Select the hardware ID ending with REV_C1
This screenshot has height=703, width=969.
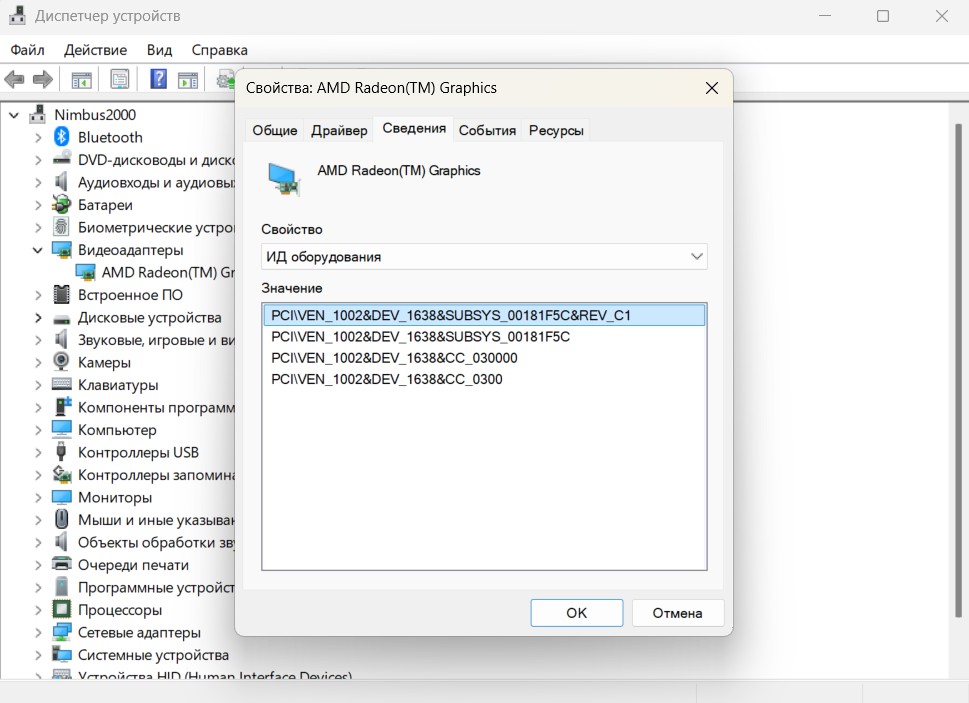484,315
